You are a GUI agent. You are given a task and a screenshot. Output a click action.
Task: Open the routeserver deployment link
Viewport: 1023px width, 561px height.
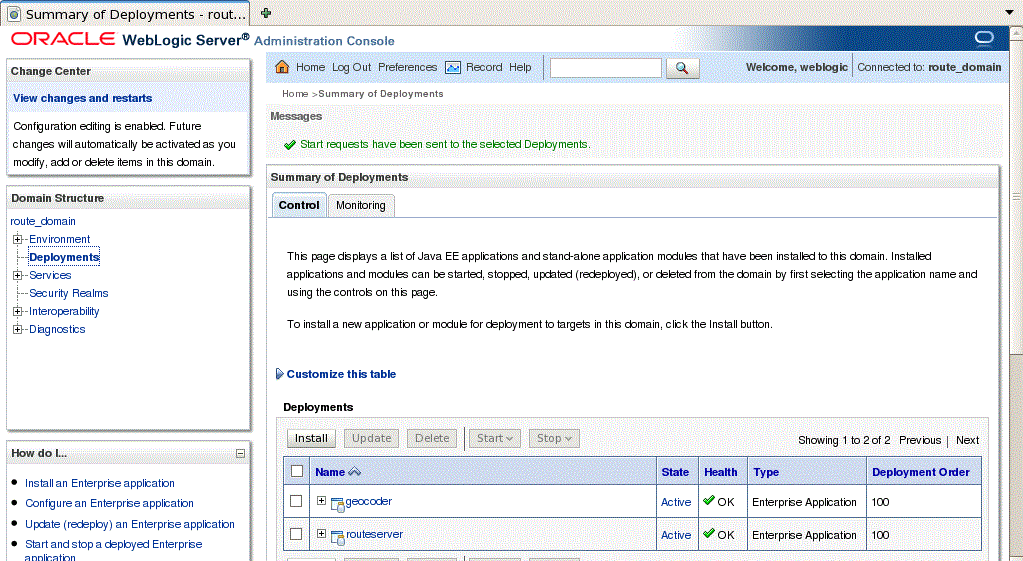374,534
